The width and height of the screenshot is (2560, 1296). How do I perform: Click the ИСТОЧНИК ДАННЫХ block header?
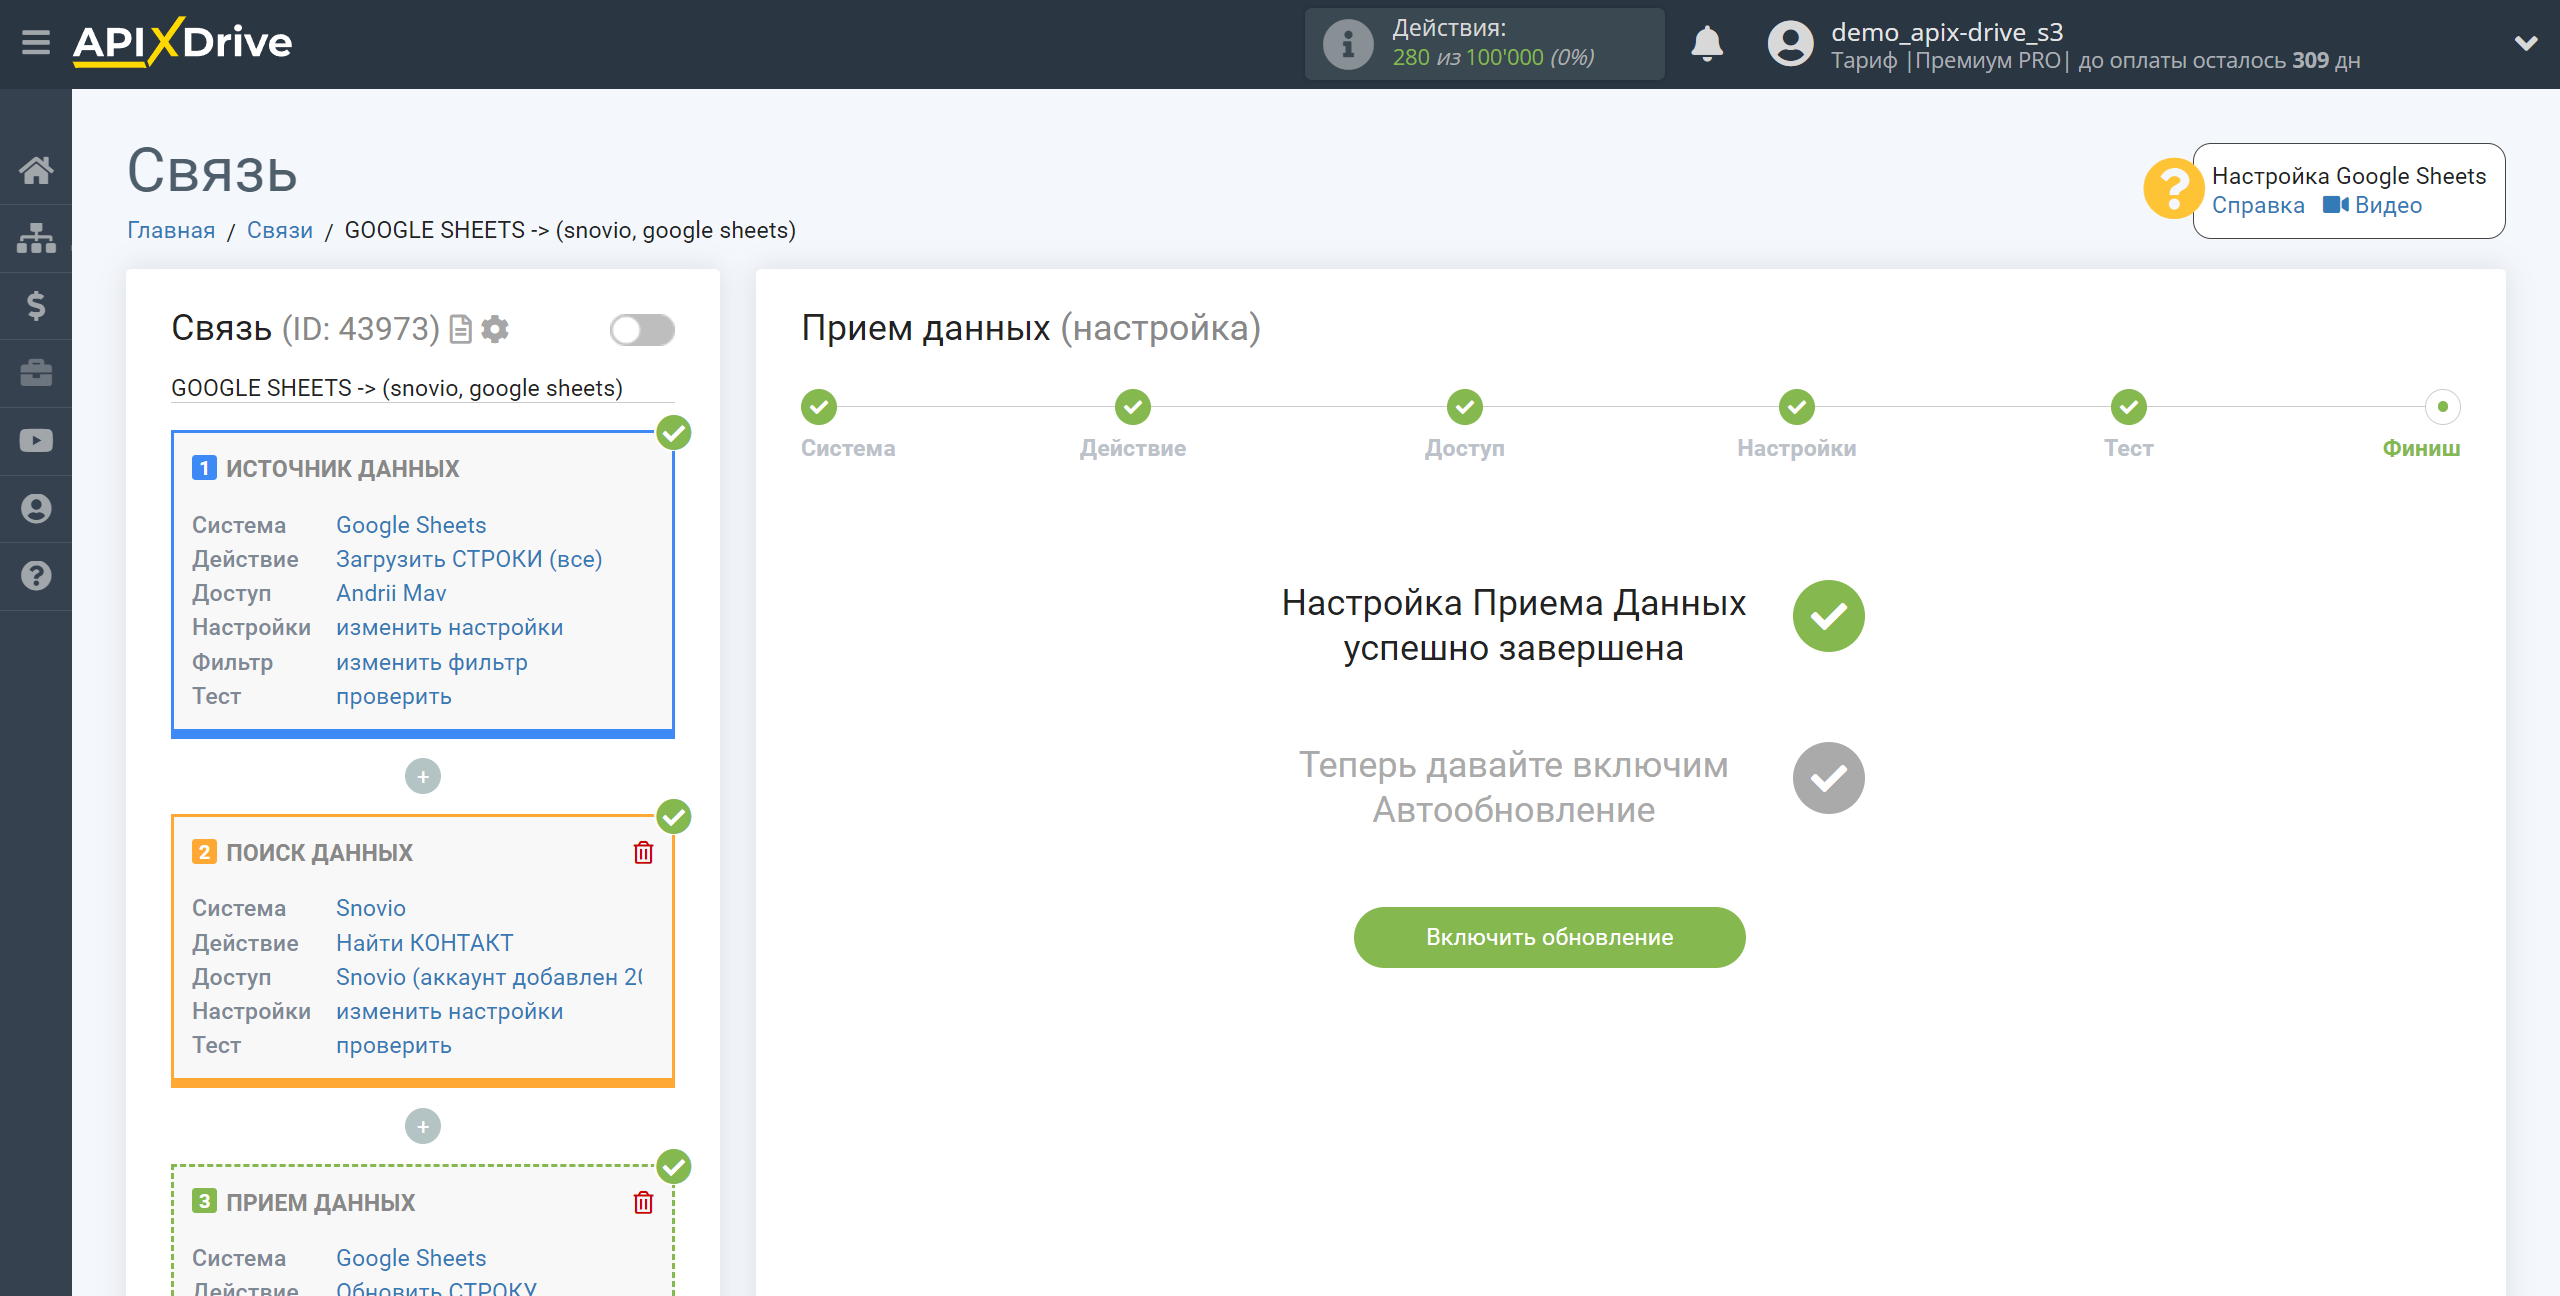pos(342,469)
